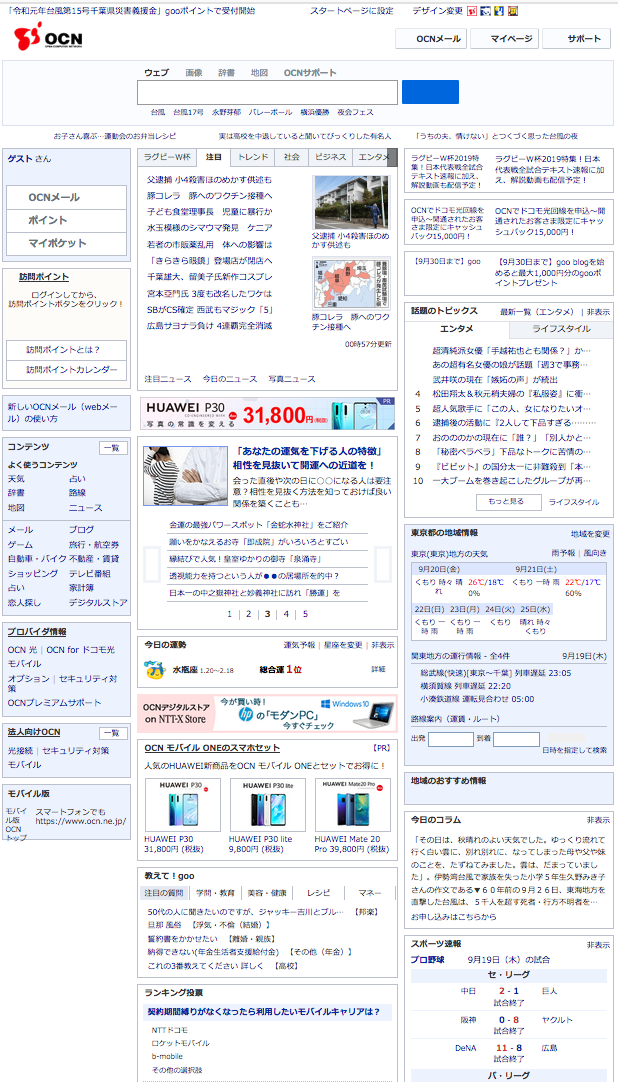Switch search mode to 地図
618x1082 pixels.
259,72
